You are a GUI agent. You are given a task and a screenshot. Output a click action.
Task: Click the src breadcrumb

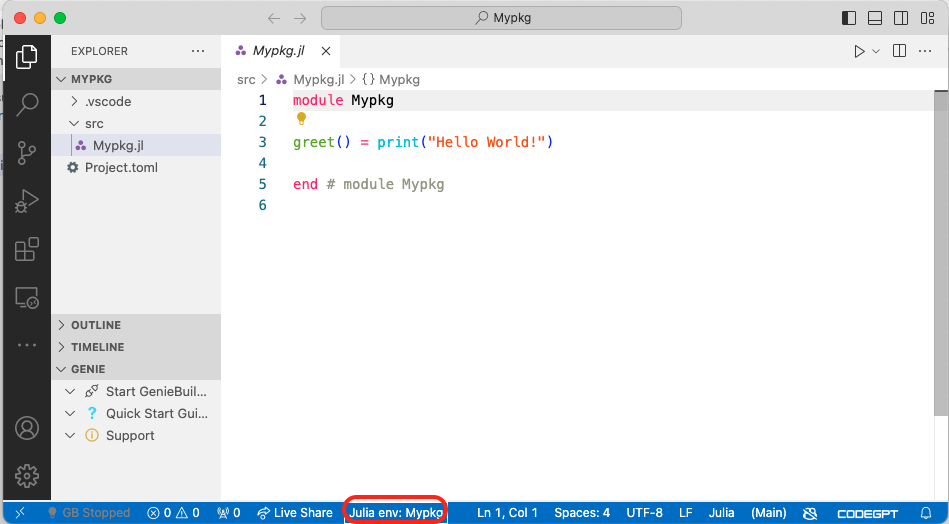tap(246, 80)
